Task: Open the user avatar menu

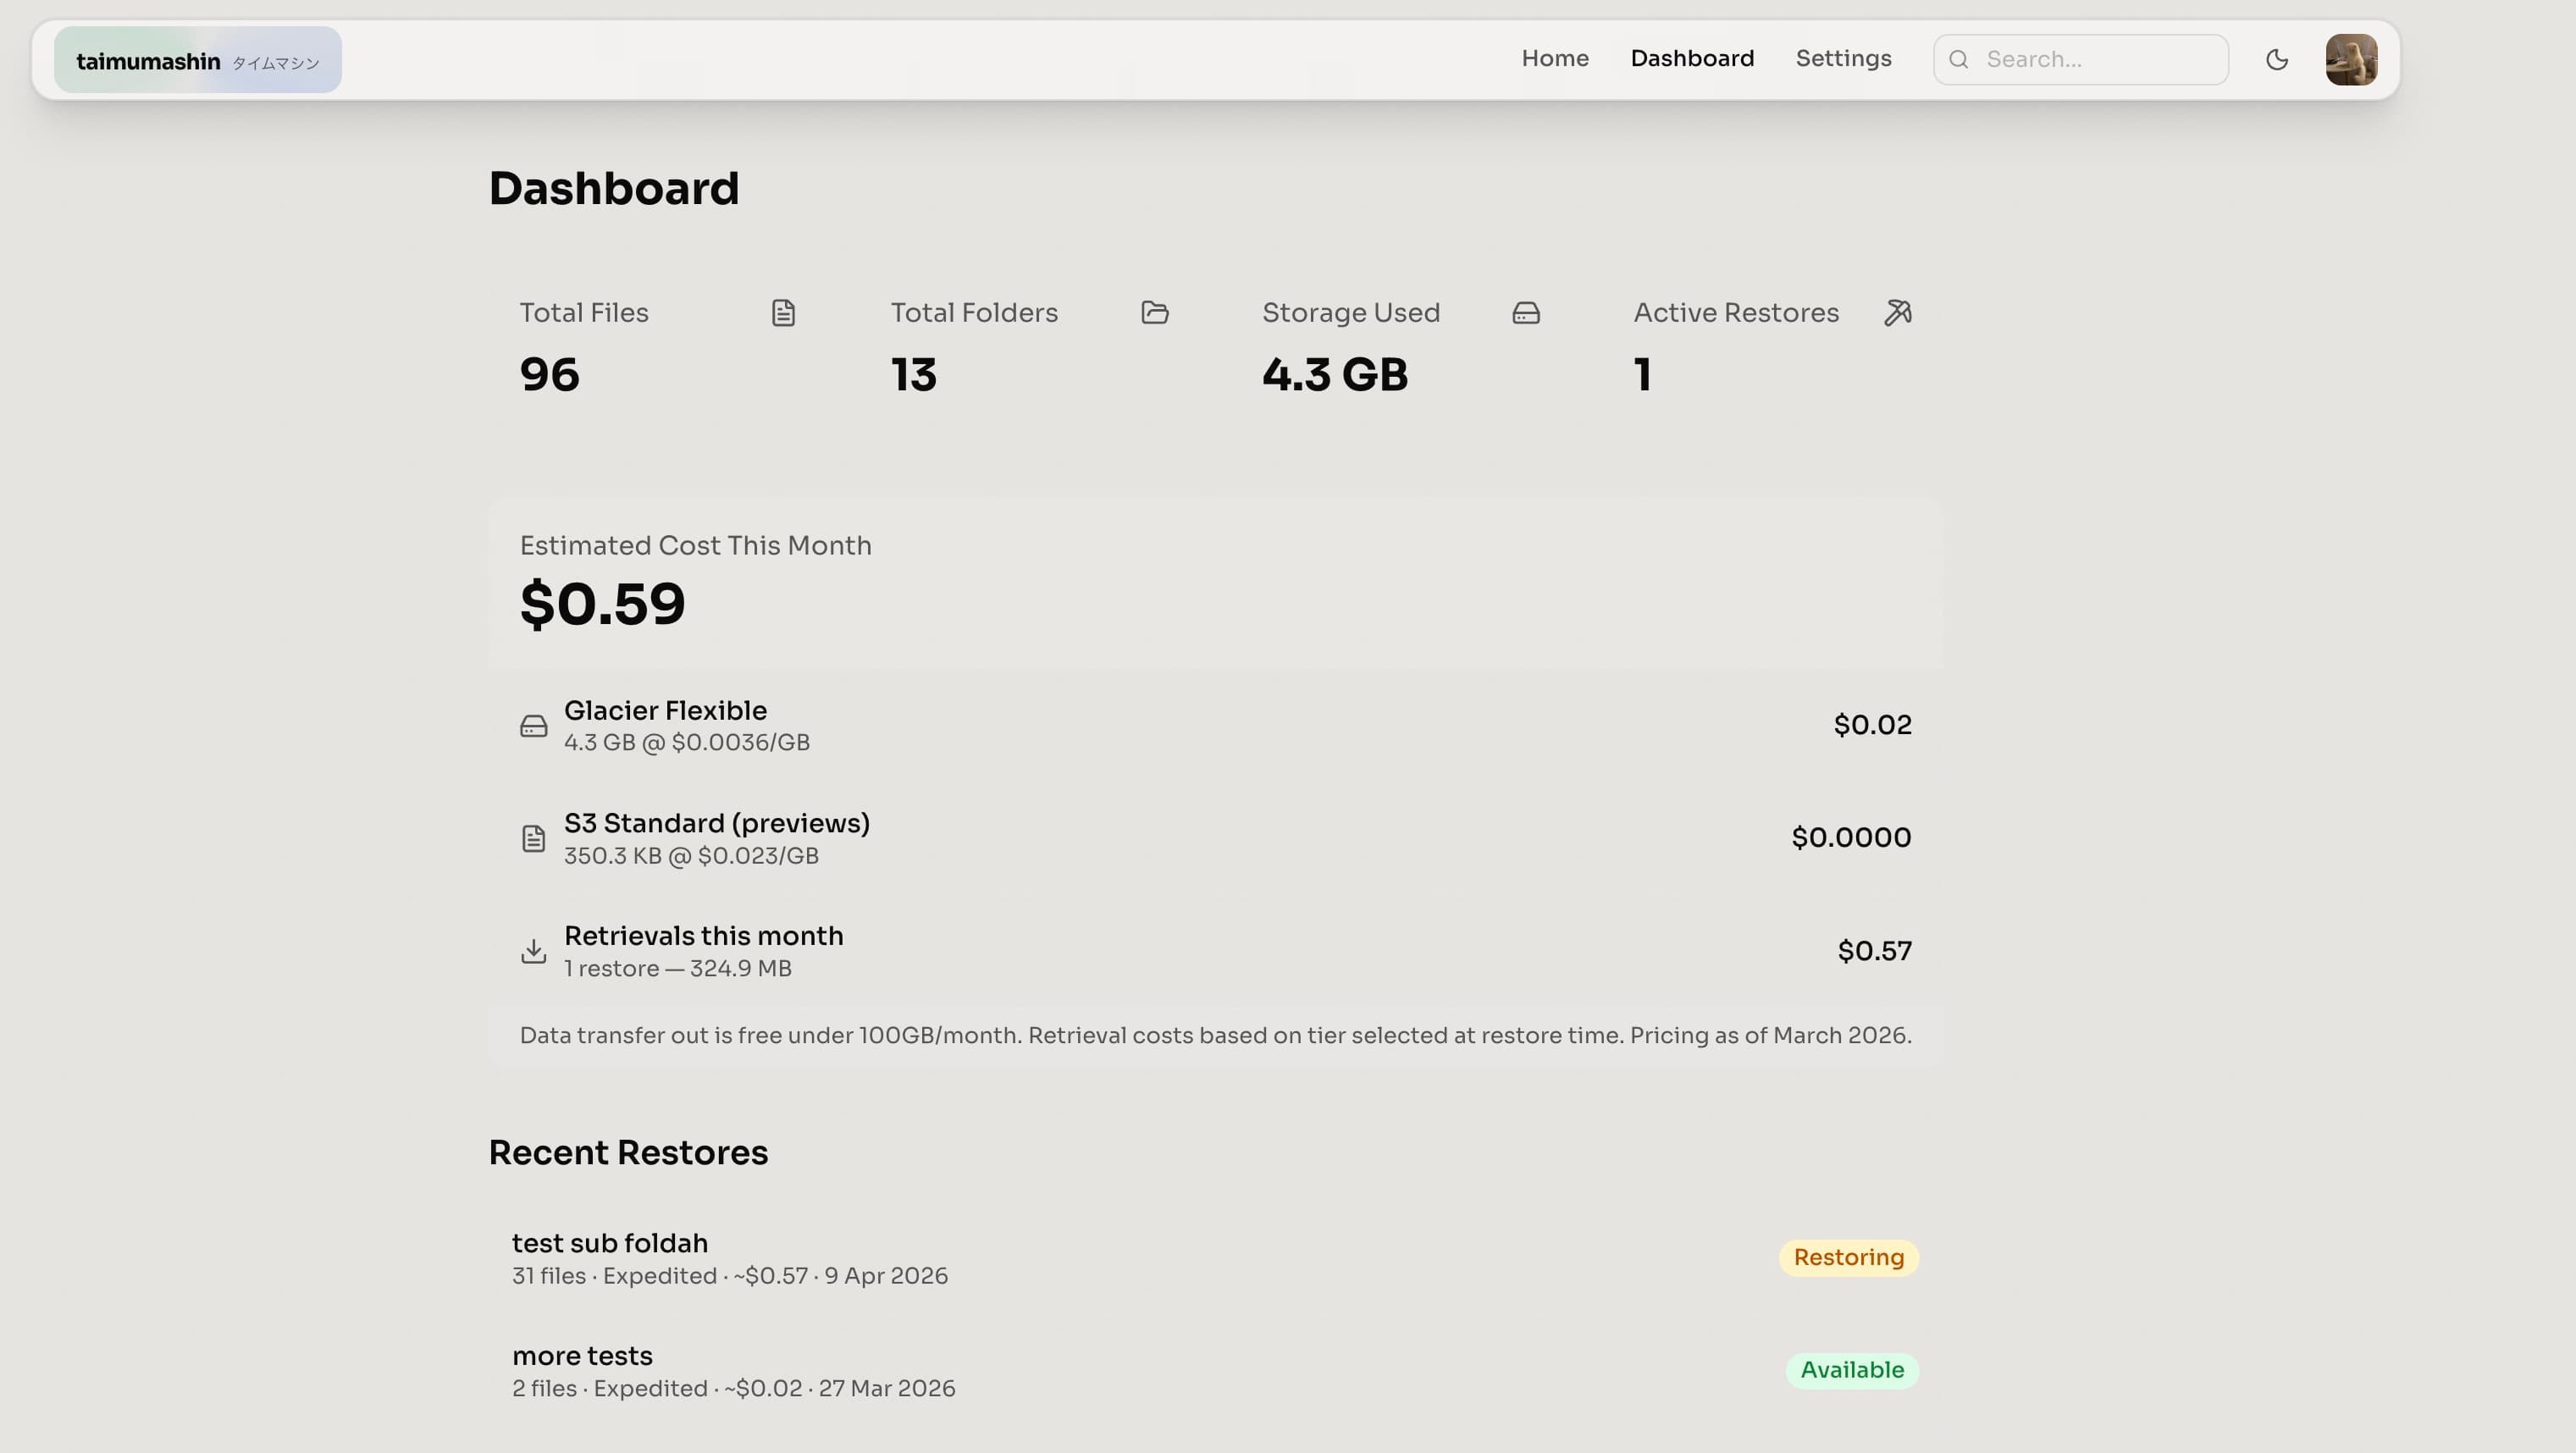Action: click(2351, 59)
